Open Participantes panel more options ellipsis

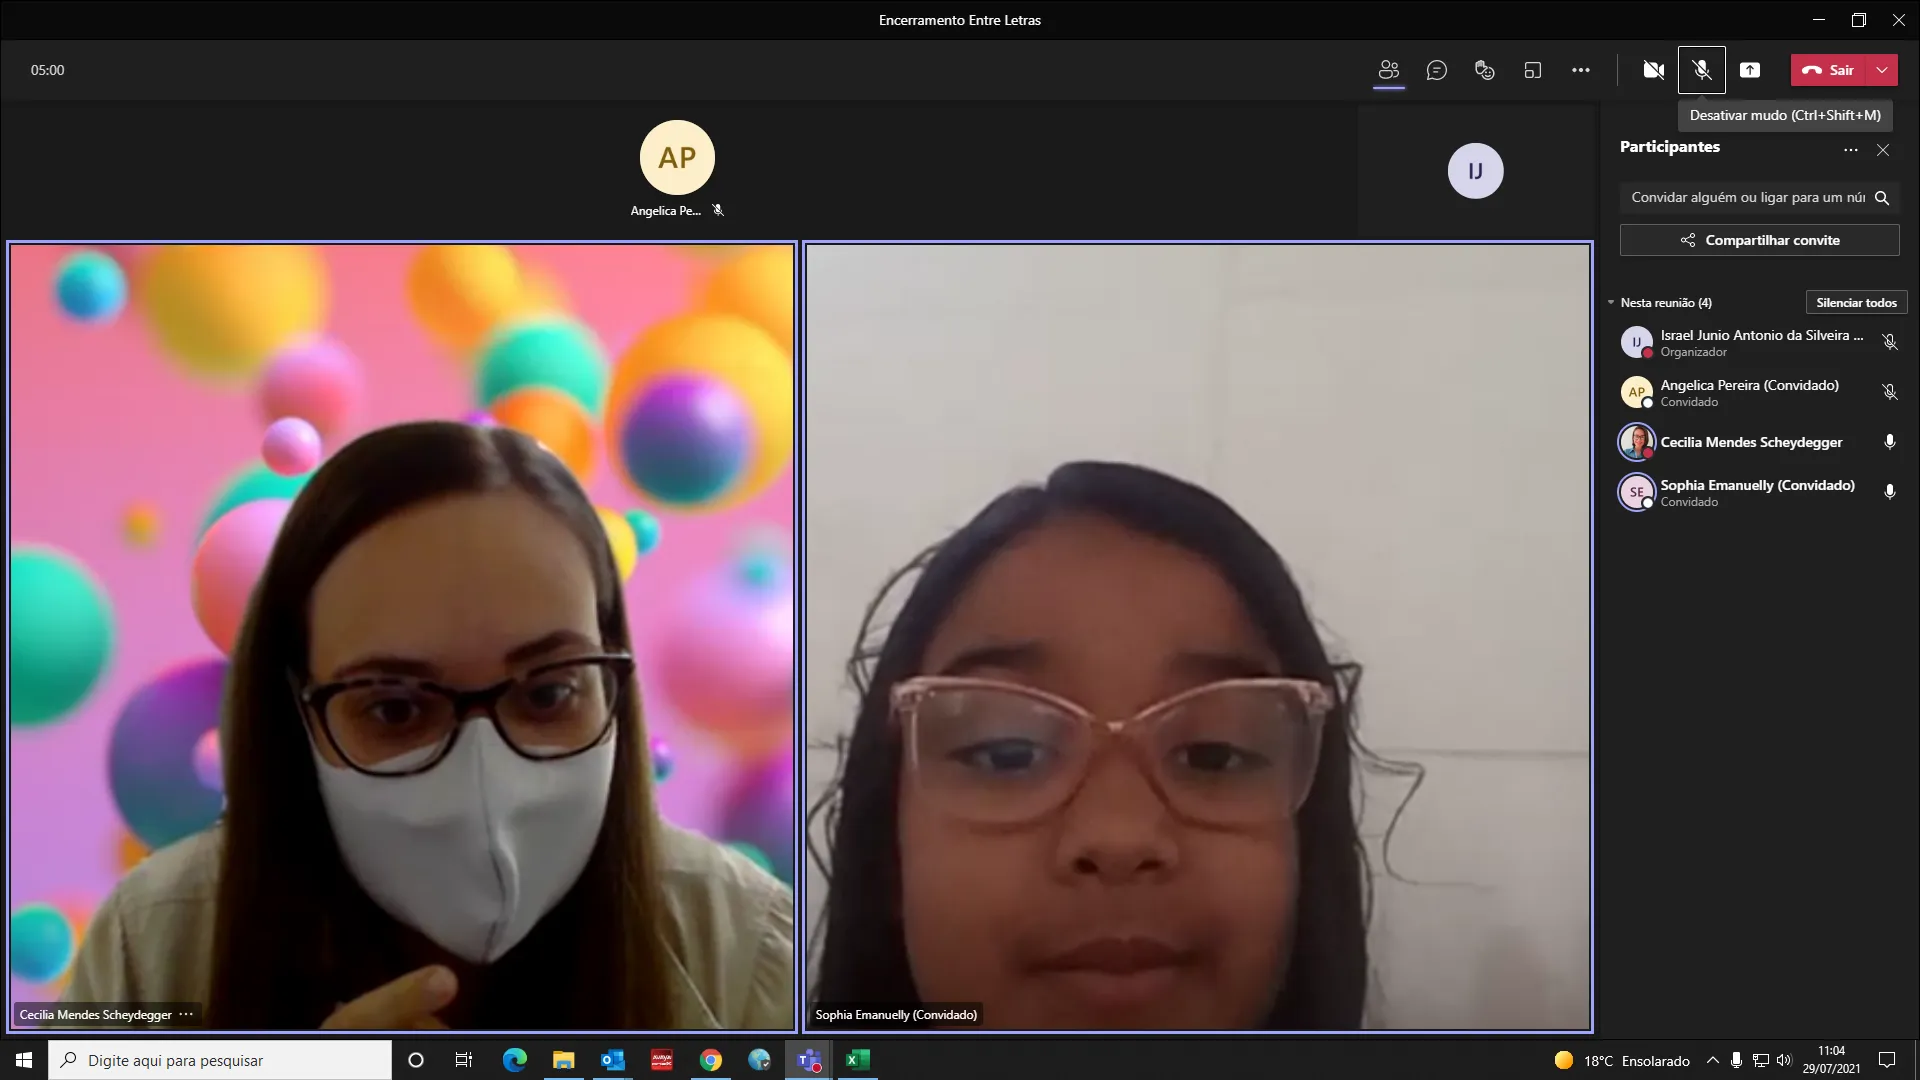coord(1850,150)
